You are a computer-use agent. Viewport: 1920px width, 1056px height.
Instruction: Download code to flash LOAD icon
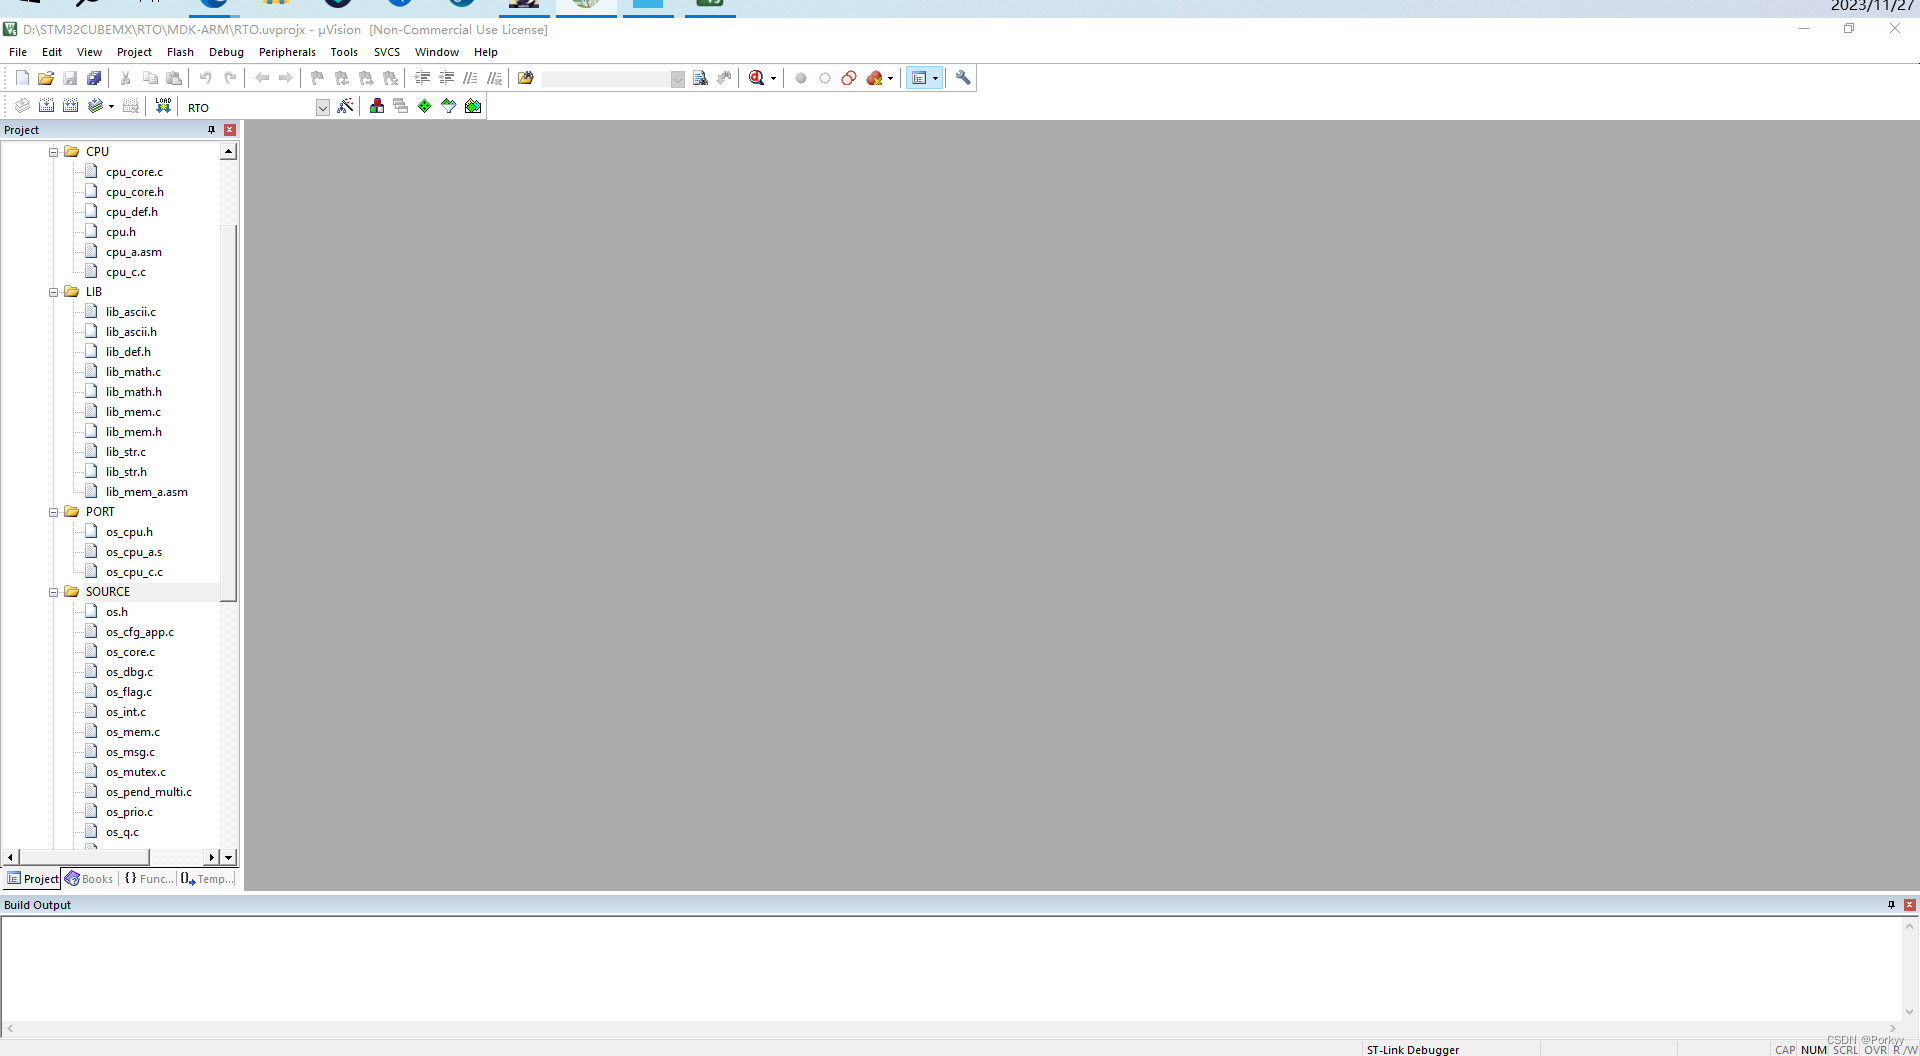click(163, 106)
